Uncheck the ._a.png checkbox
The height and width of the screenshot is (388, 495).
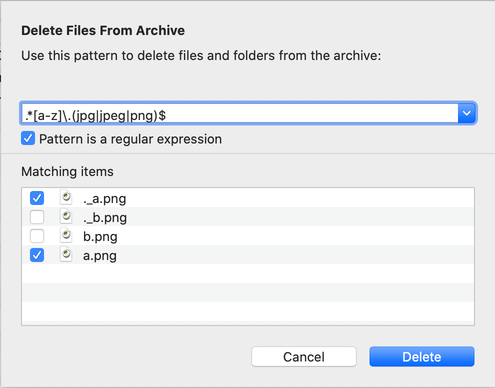point(37,198)
